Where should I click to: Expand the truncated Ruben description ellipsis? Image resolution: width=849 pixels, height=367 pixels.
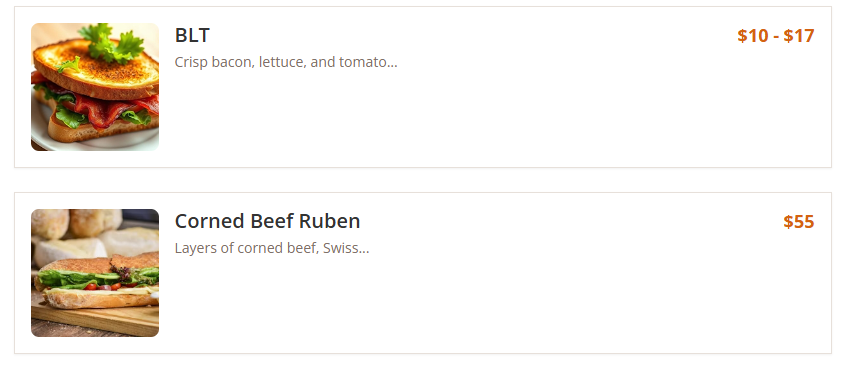tap(364, 250)
